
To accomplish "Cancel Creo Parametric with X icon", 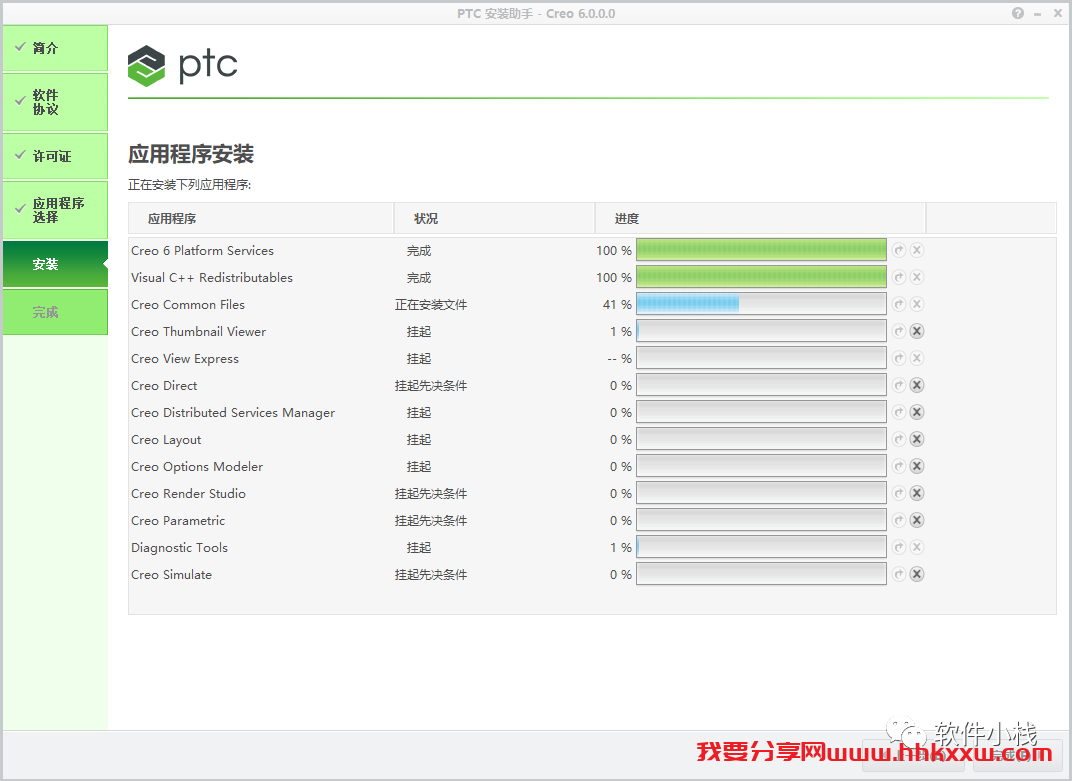I will pyautogui.click(x=917, y=520).
